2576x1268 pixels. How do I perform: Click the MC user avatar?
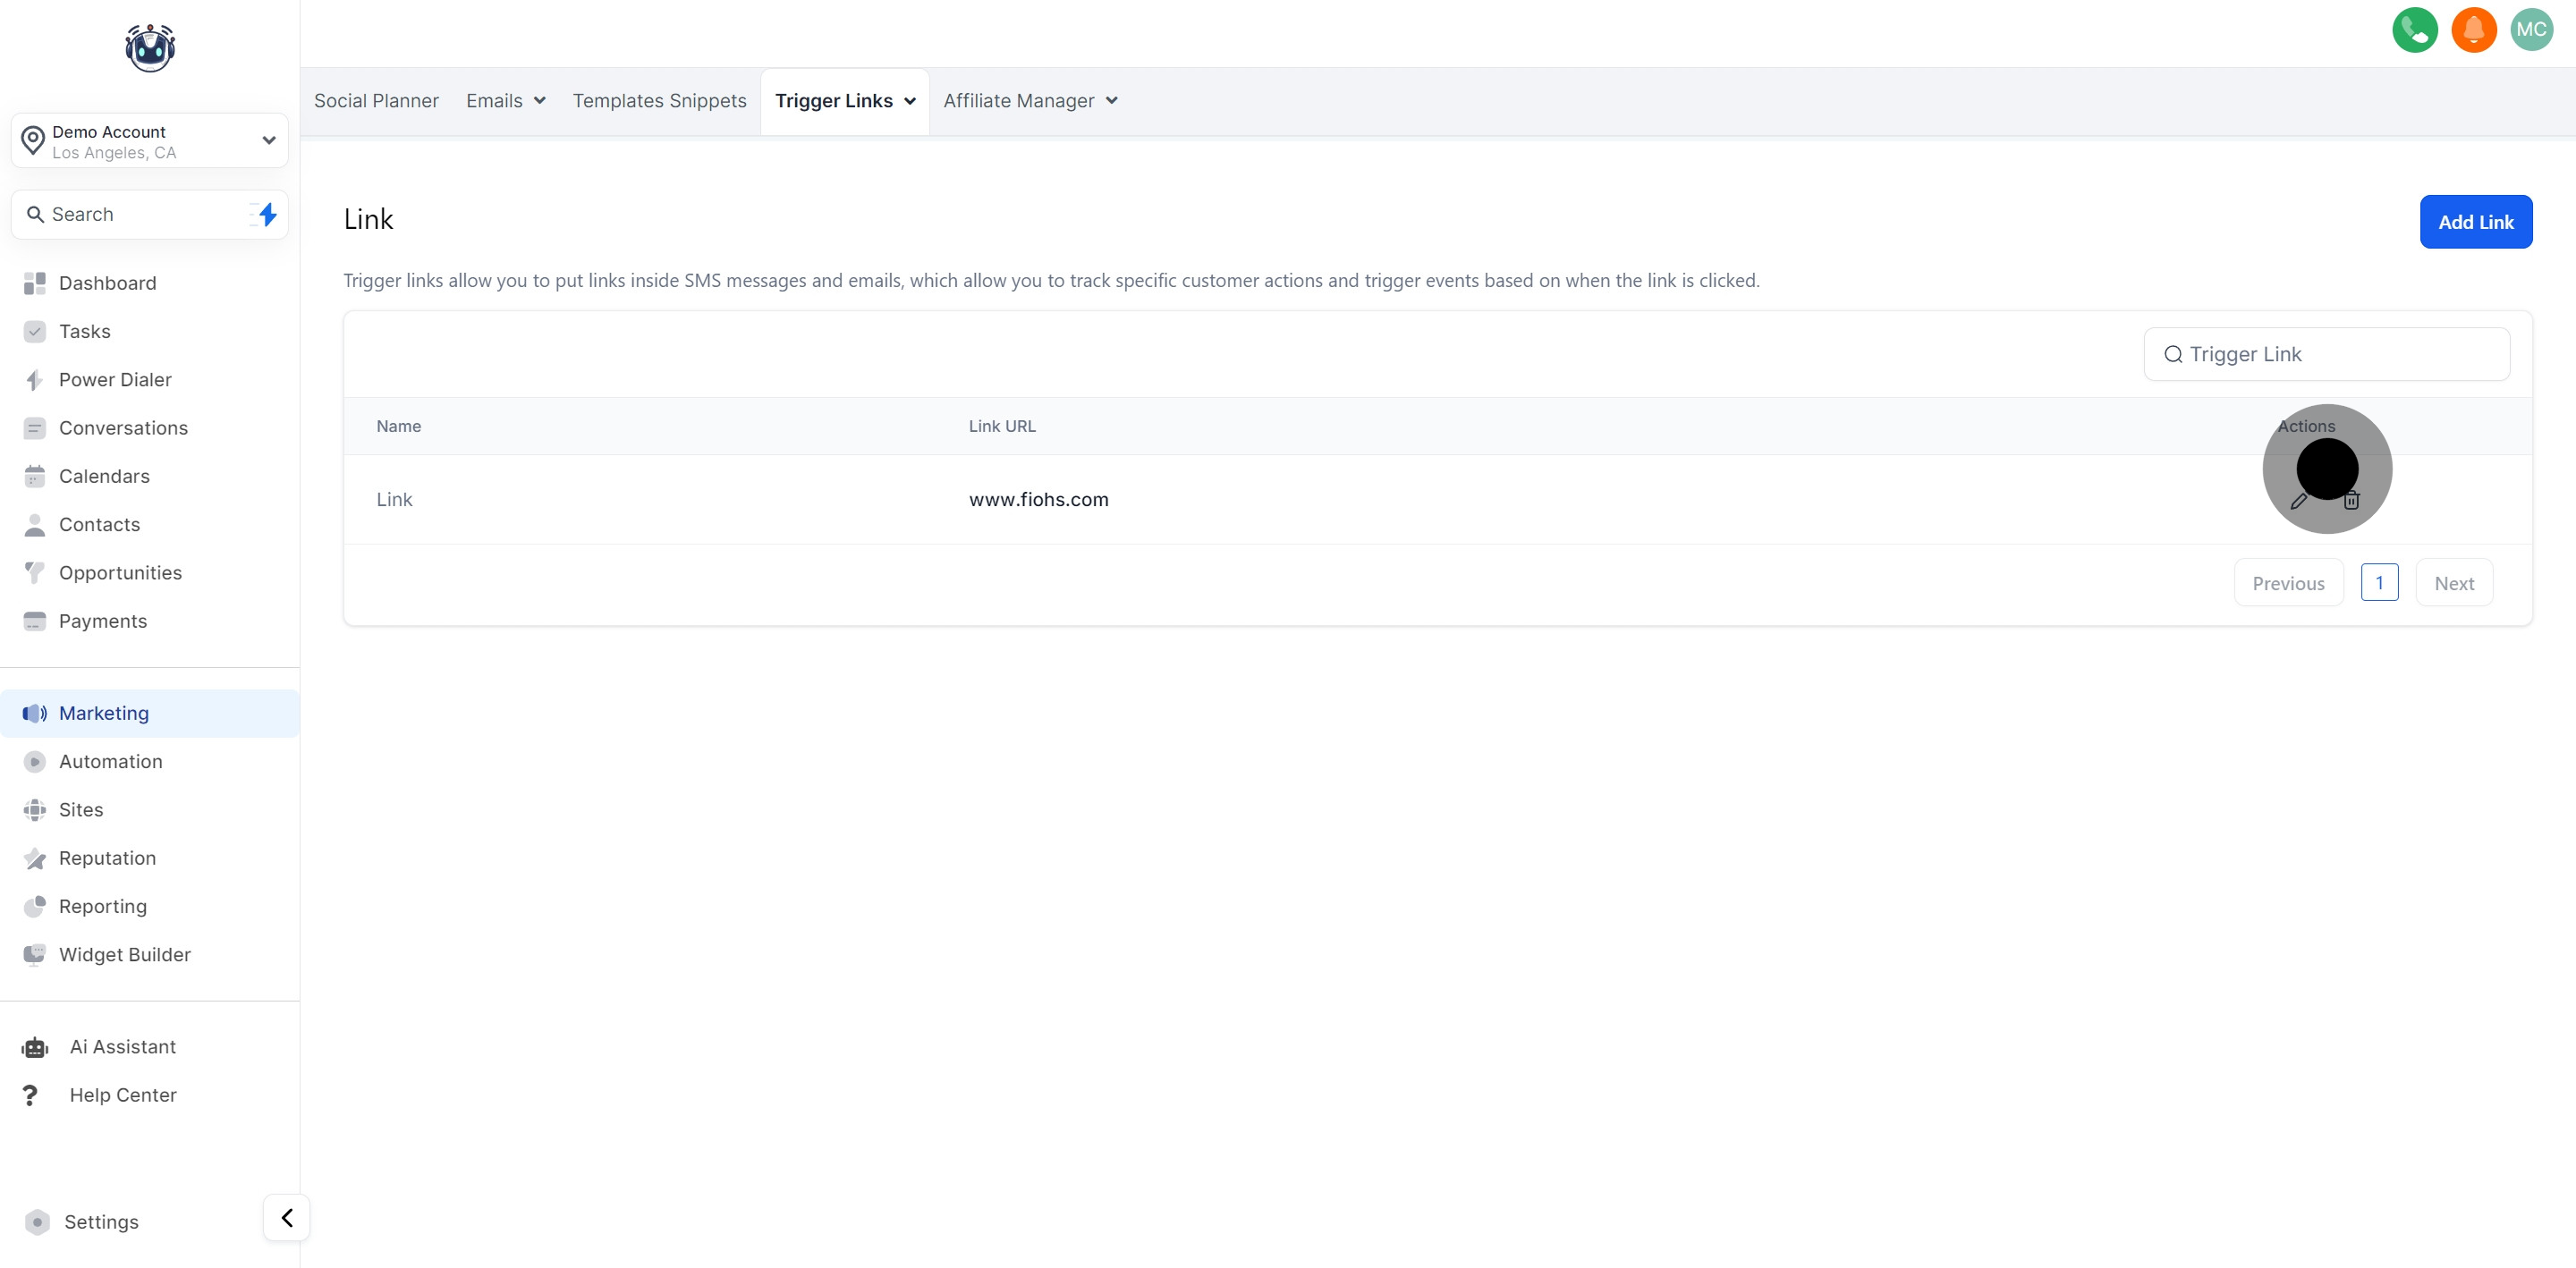(2531, 30)
